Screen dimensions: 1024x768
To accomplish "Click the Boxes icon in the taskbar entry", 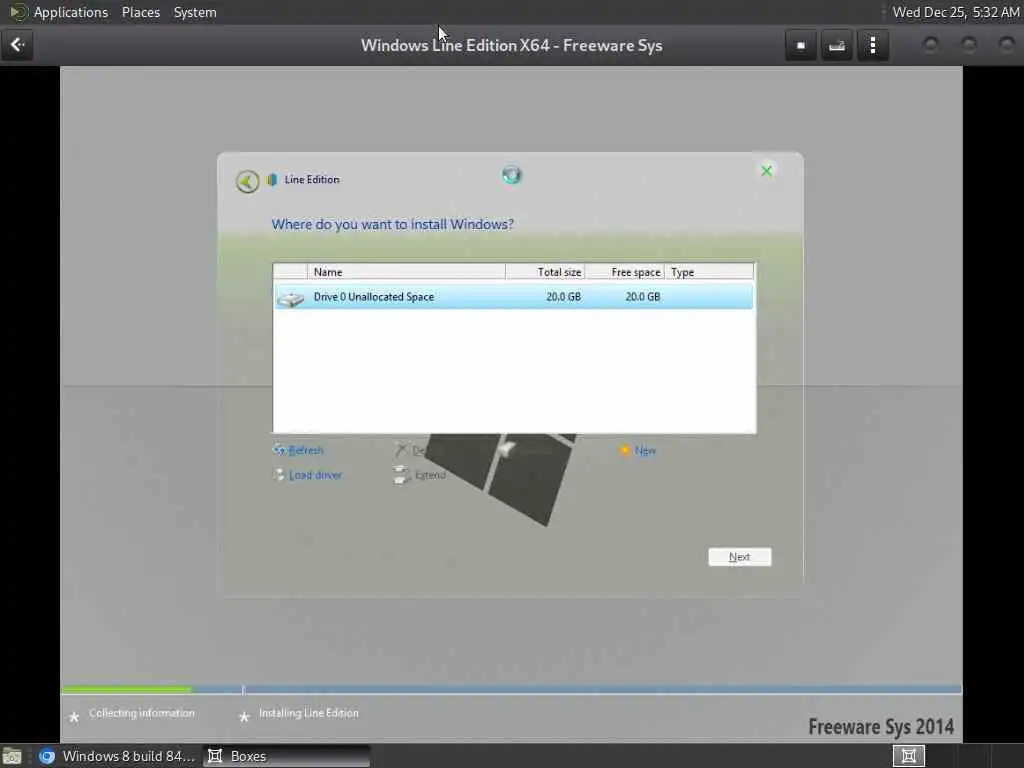I will (x=215, y=756).
